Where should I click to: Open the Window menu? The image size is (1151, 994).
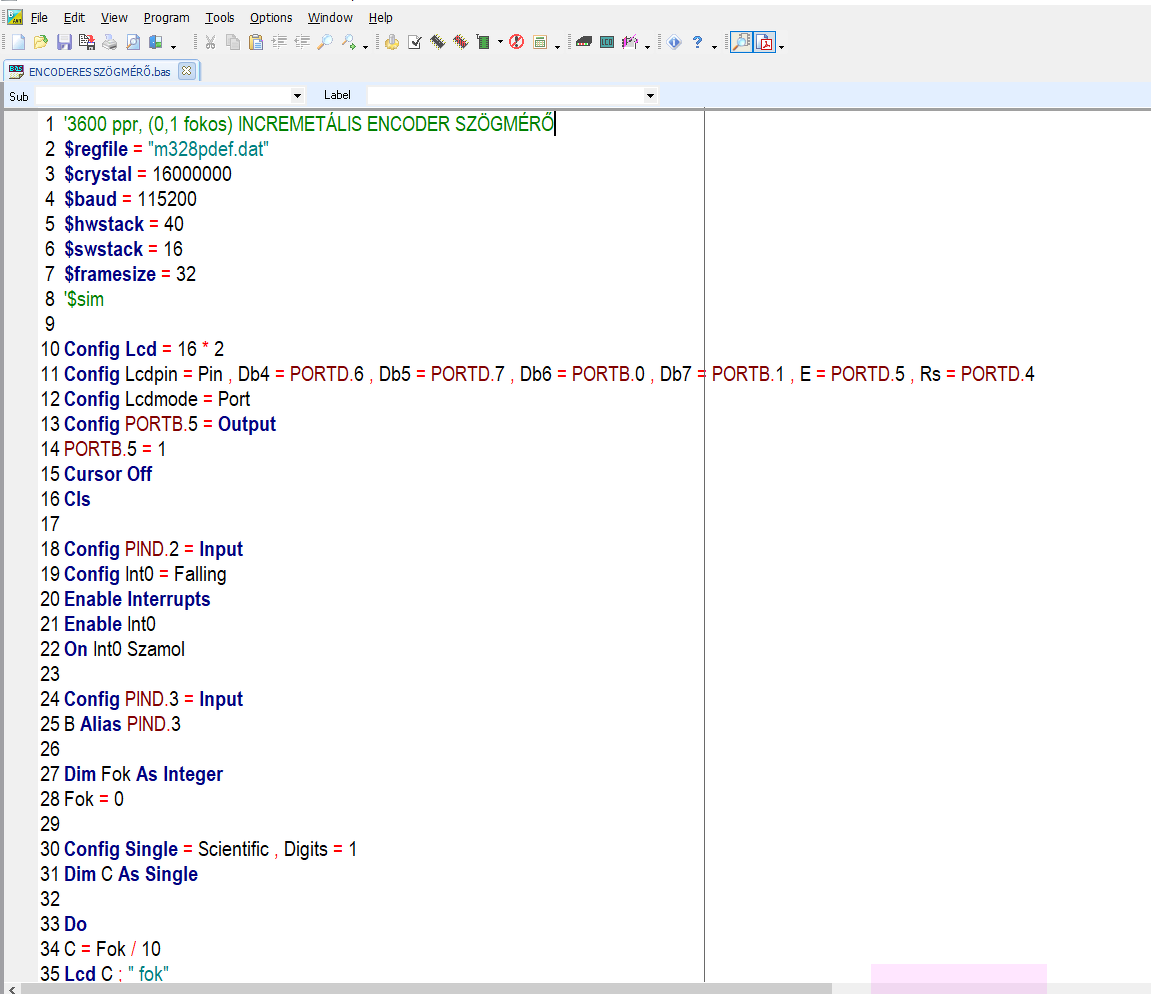click(330, 18)
